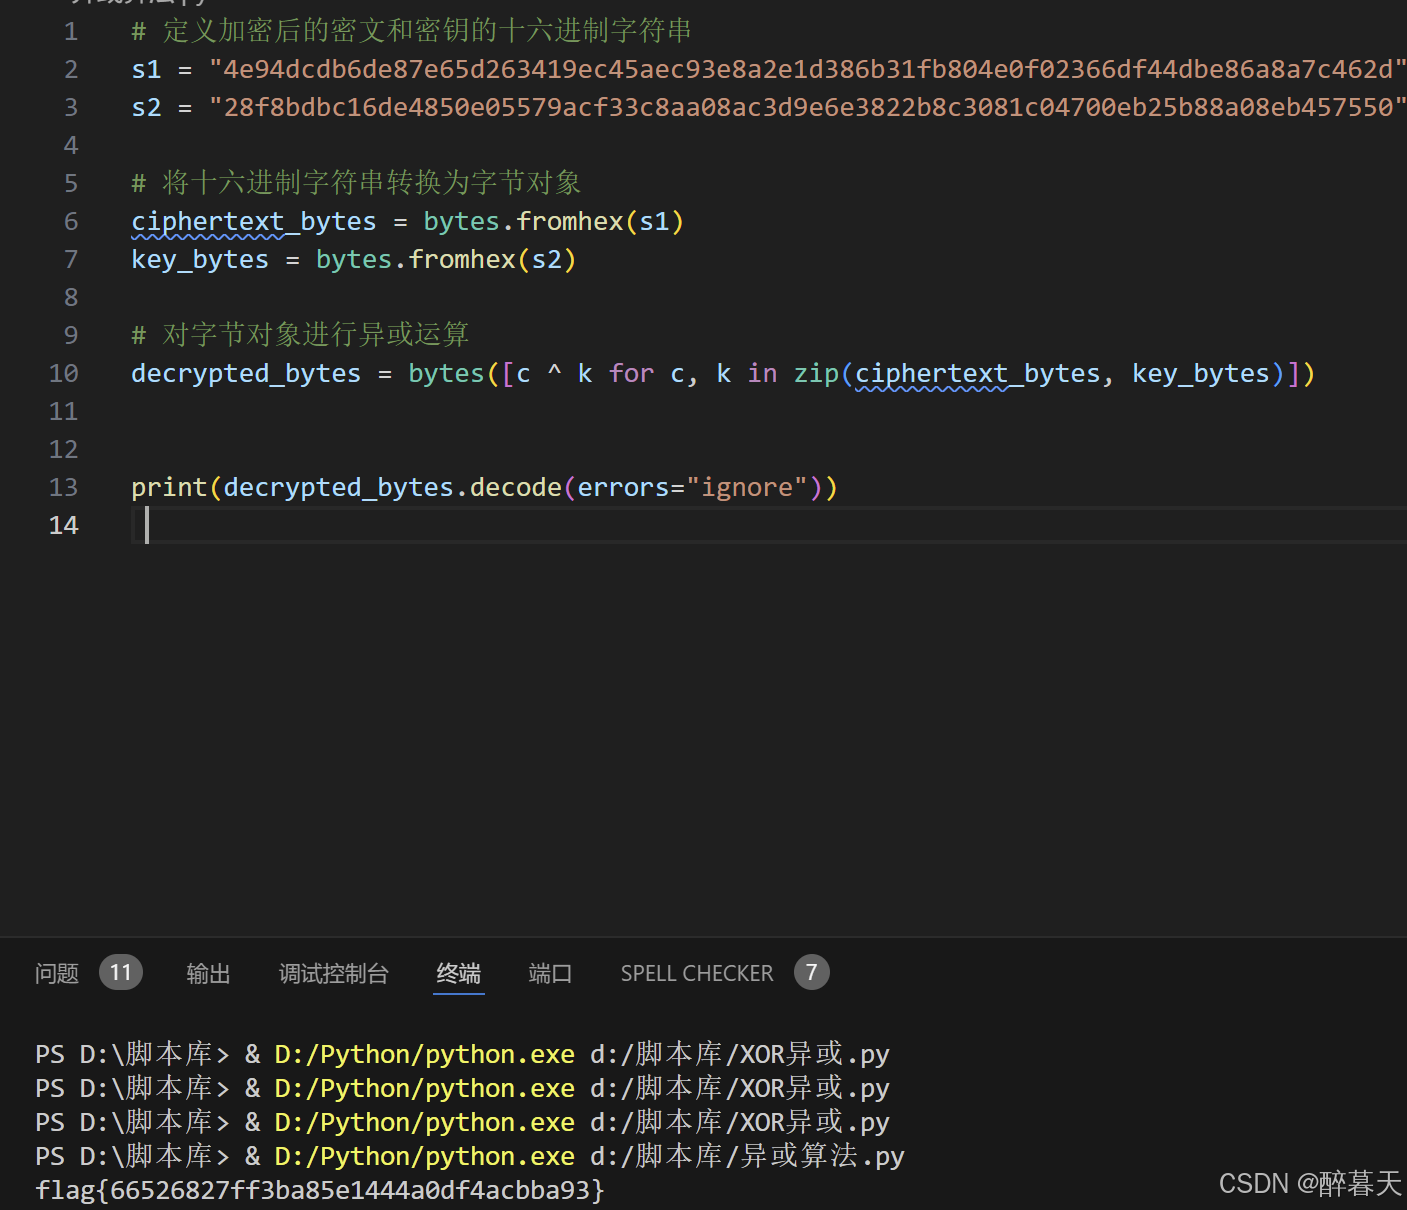Click line number 7 beside key_bytes
The image size is (1407, 1210).
click(70, 259)
